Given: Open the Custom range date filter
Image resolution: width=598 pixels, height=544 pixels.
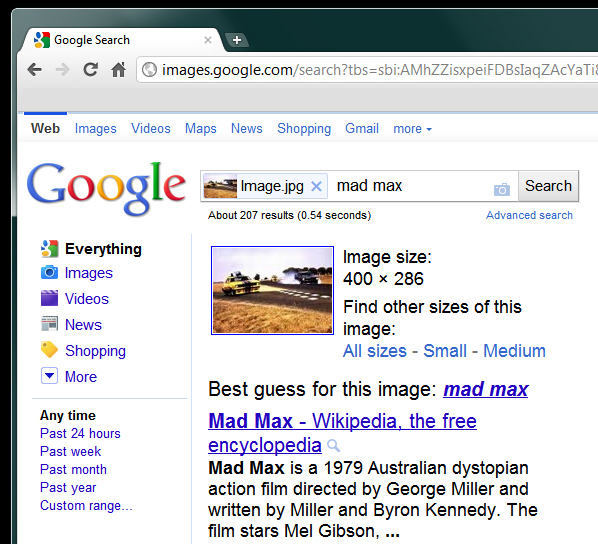Looking at the screenshot, I should click(86, 505).
